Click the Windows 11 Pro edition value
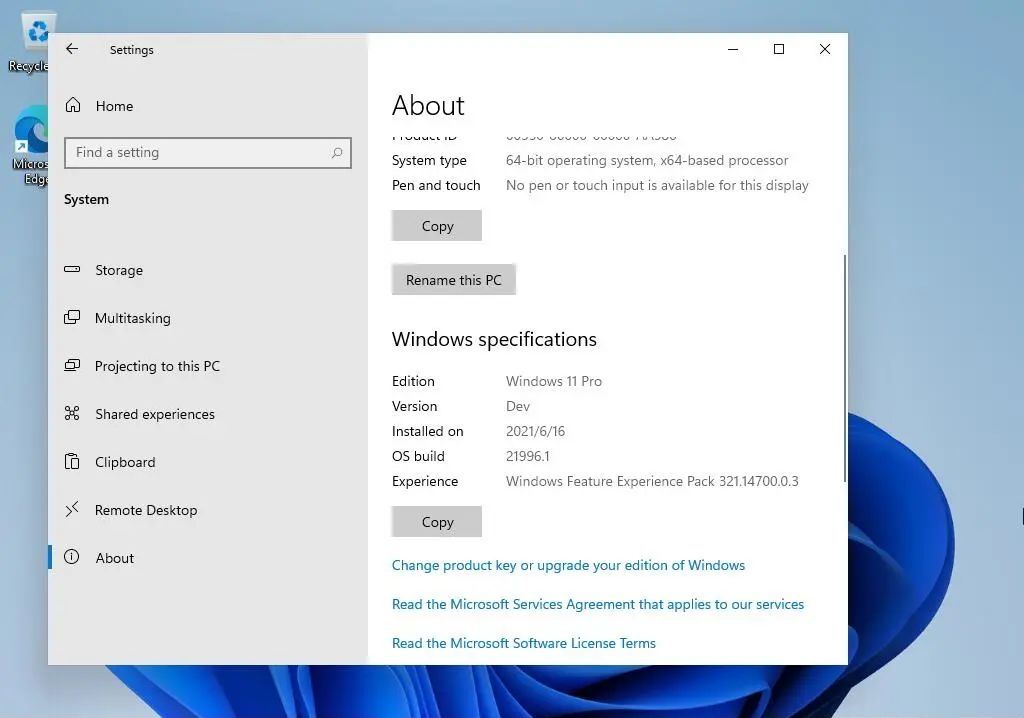Image resolution: width=1024 pixels, height=718 pixels. click(x=554, y=381)
